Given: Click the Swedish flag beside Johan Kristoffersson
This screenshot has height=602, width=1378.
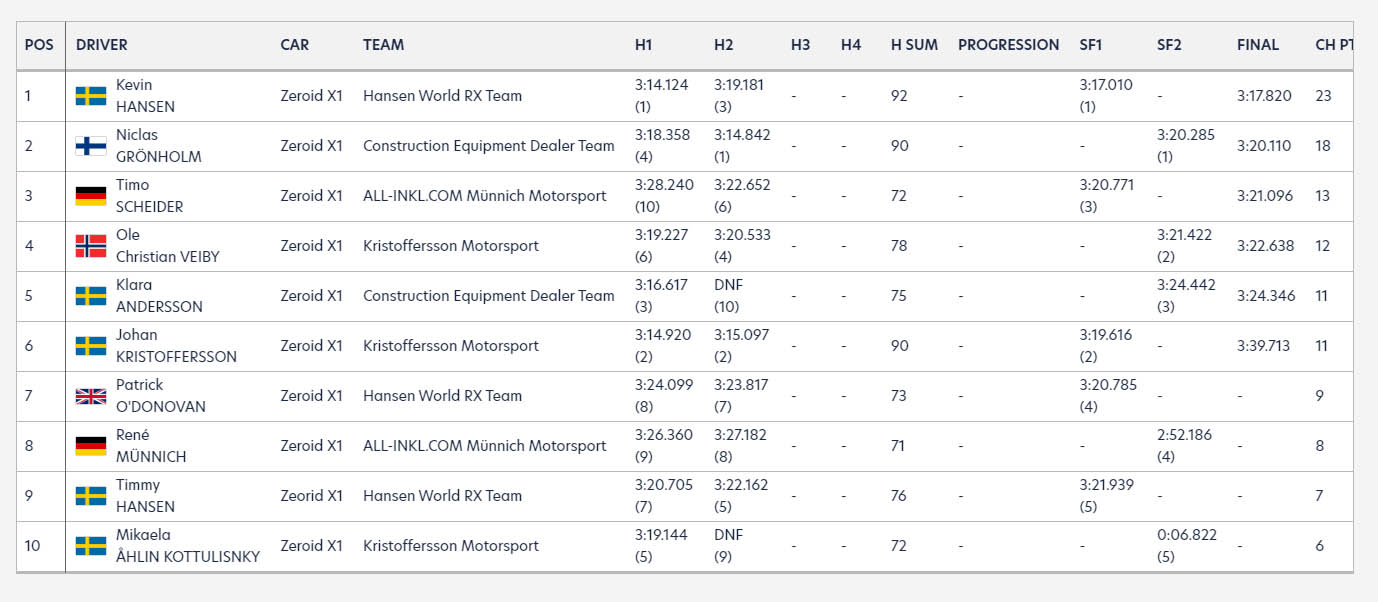Looking at the screenshot, I should (x=91, y=346).
